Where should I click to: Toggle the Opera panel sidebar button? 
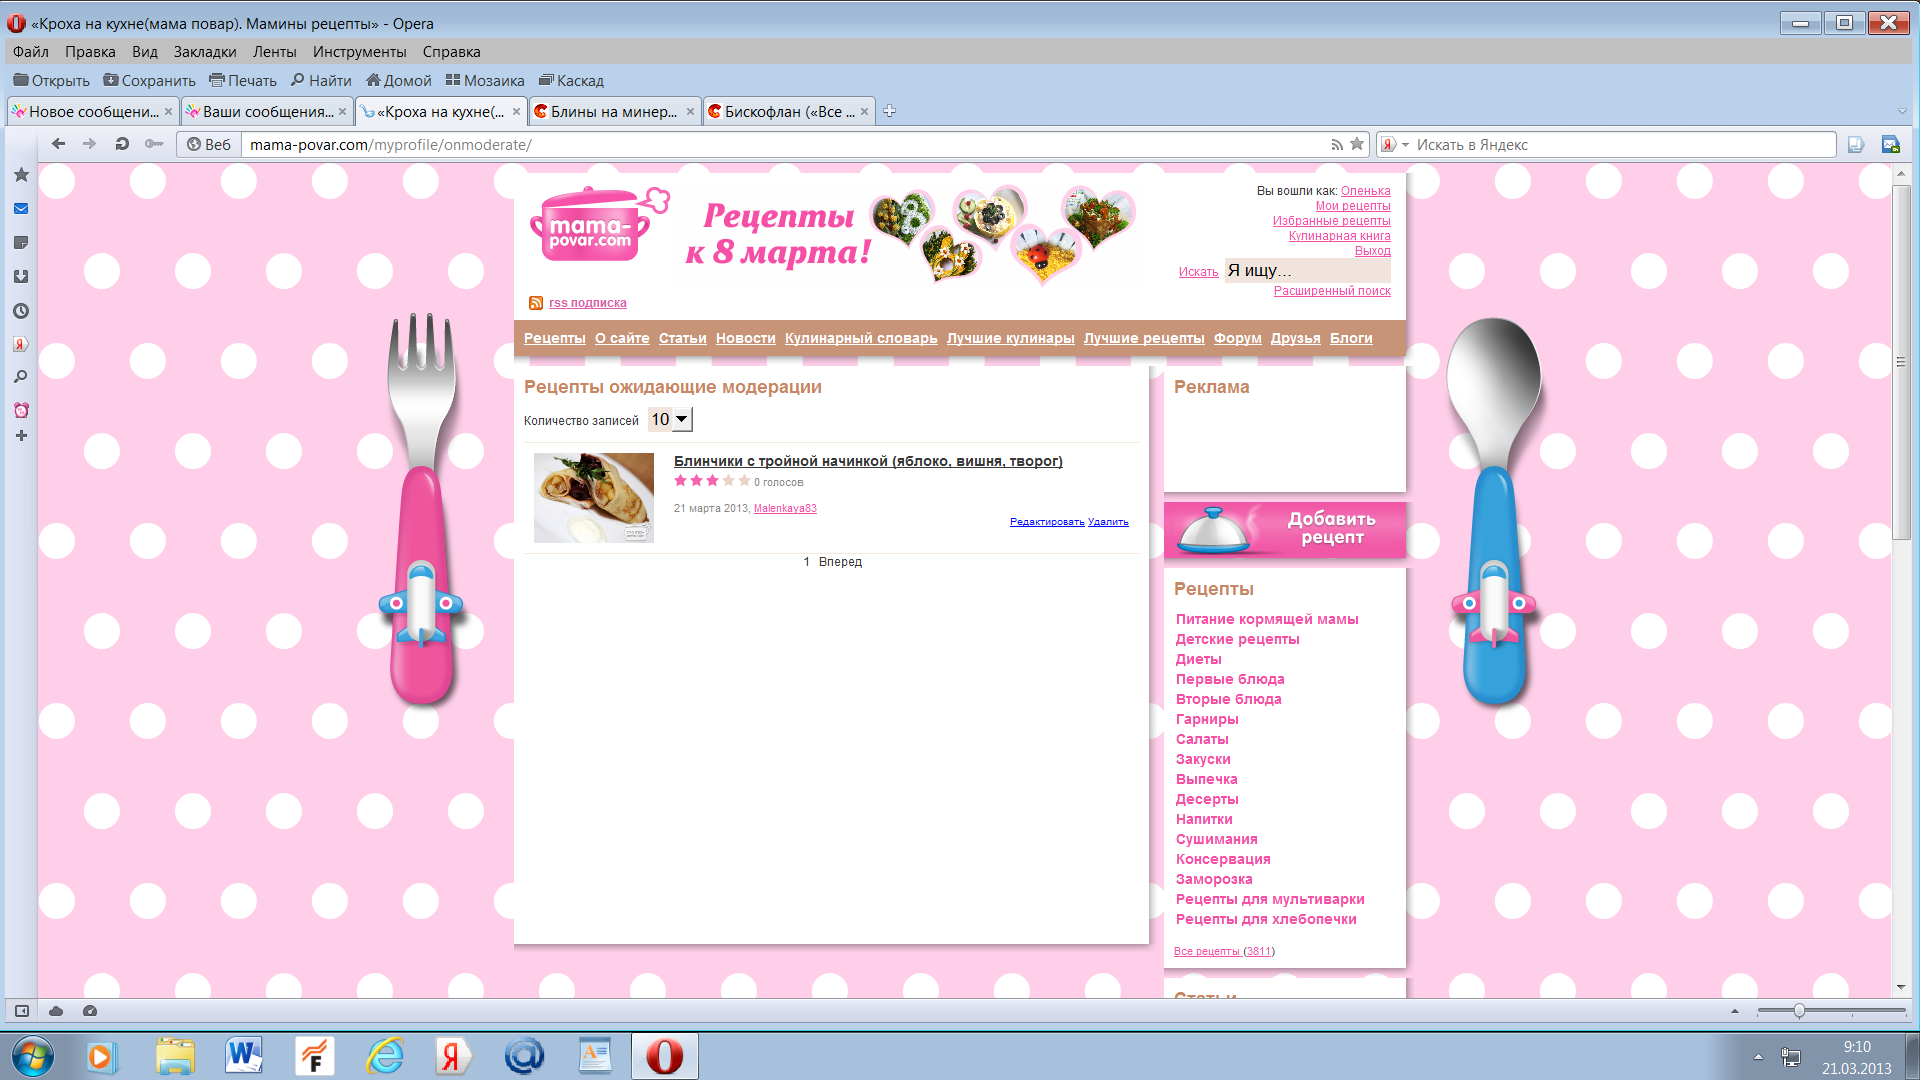click(21, 1011)
